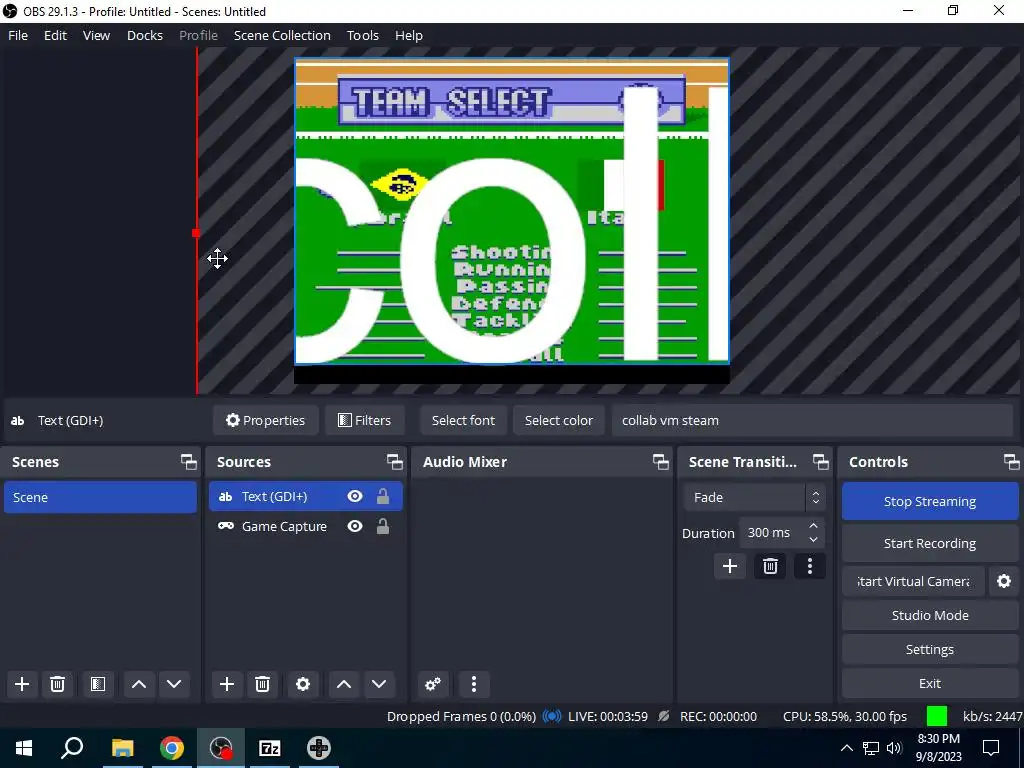Open Audio Mixer three-dot menu

coord(474,684)
